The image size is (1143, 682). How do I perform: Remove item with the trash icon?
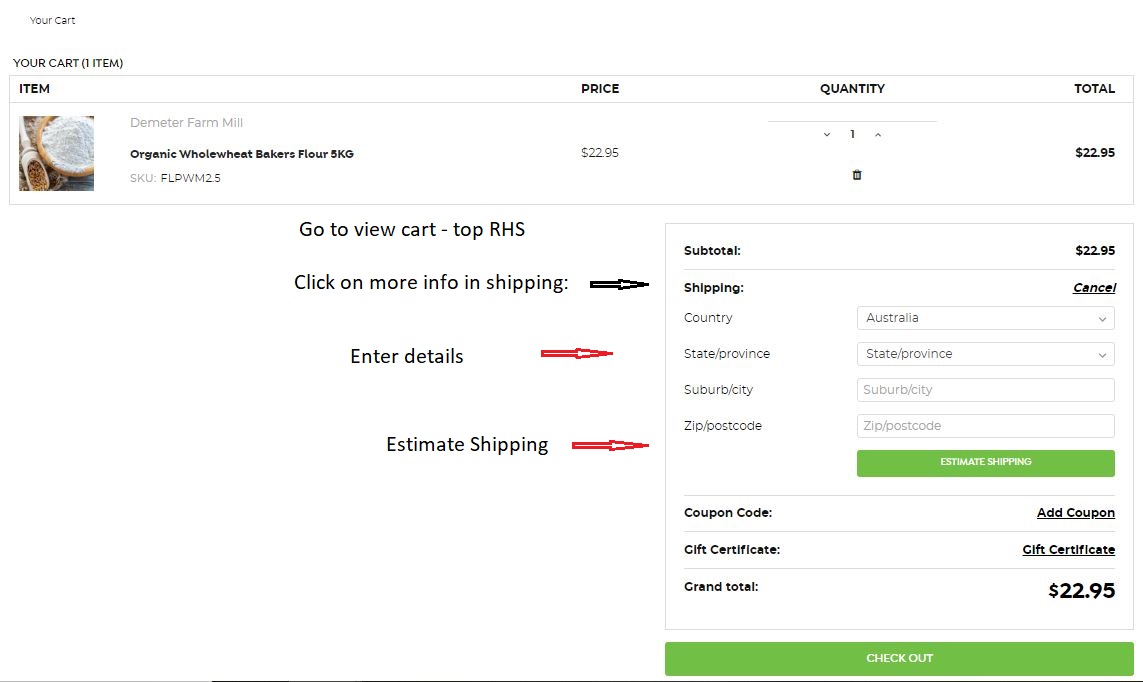tap(856, 175)
